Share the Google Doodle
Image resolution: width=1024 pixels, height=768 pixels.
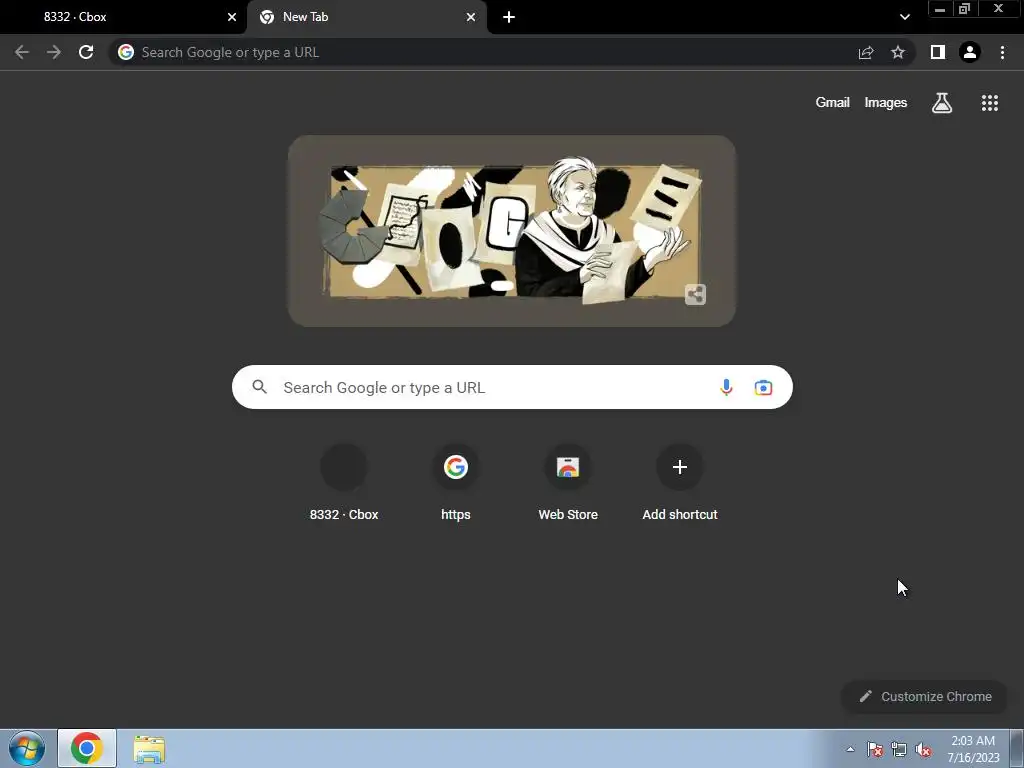696,295
